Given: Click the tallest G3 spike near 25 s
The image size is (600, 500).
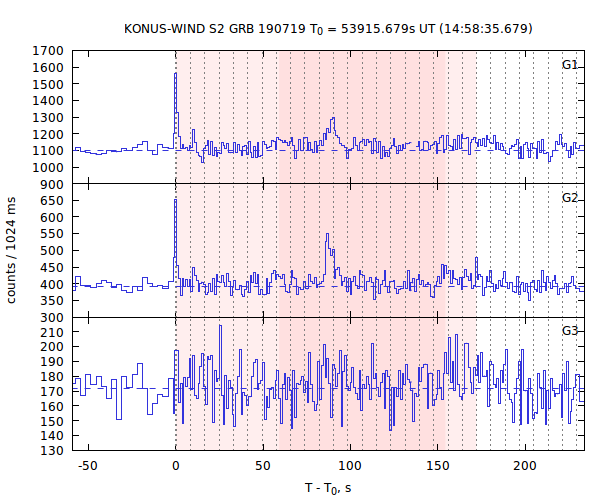Looking at the screenshot, I should [x=220, y=326].
